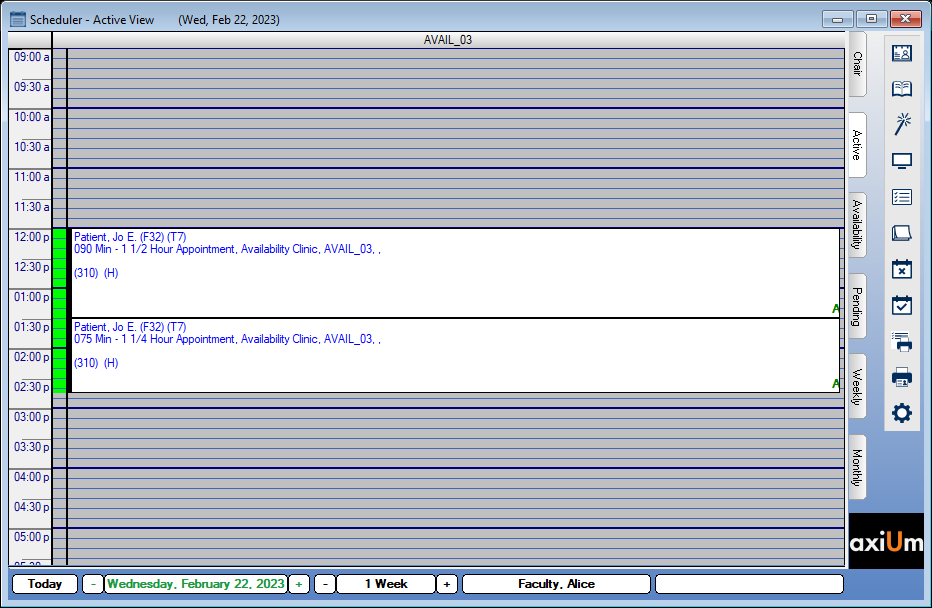Select Patient Jo E.'s 12:00 appointment
932x608 pixels.
450,270
